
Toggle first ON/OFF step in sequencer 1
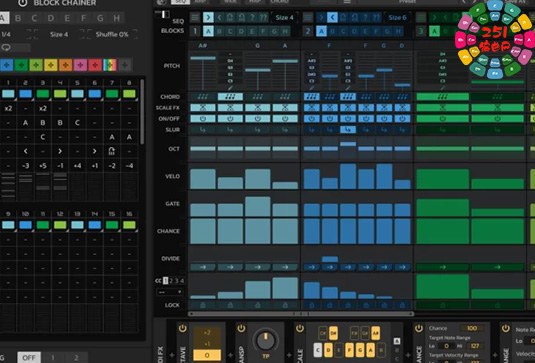tap(203, 119)
